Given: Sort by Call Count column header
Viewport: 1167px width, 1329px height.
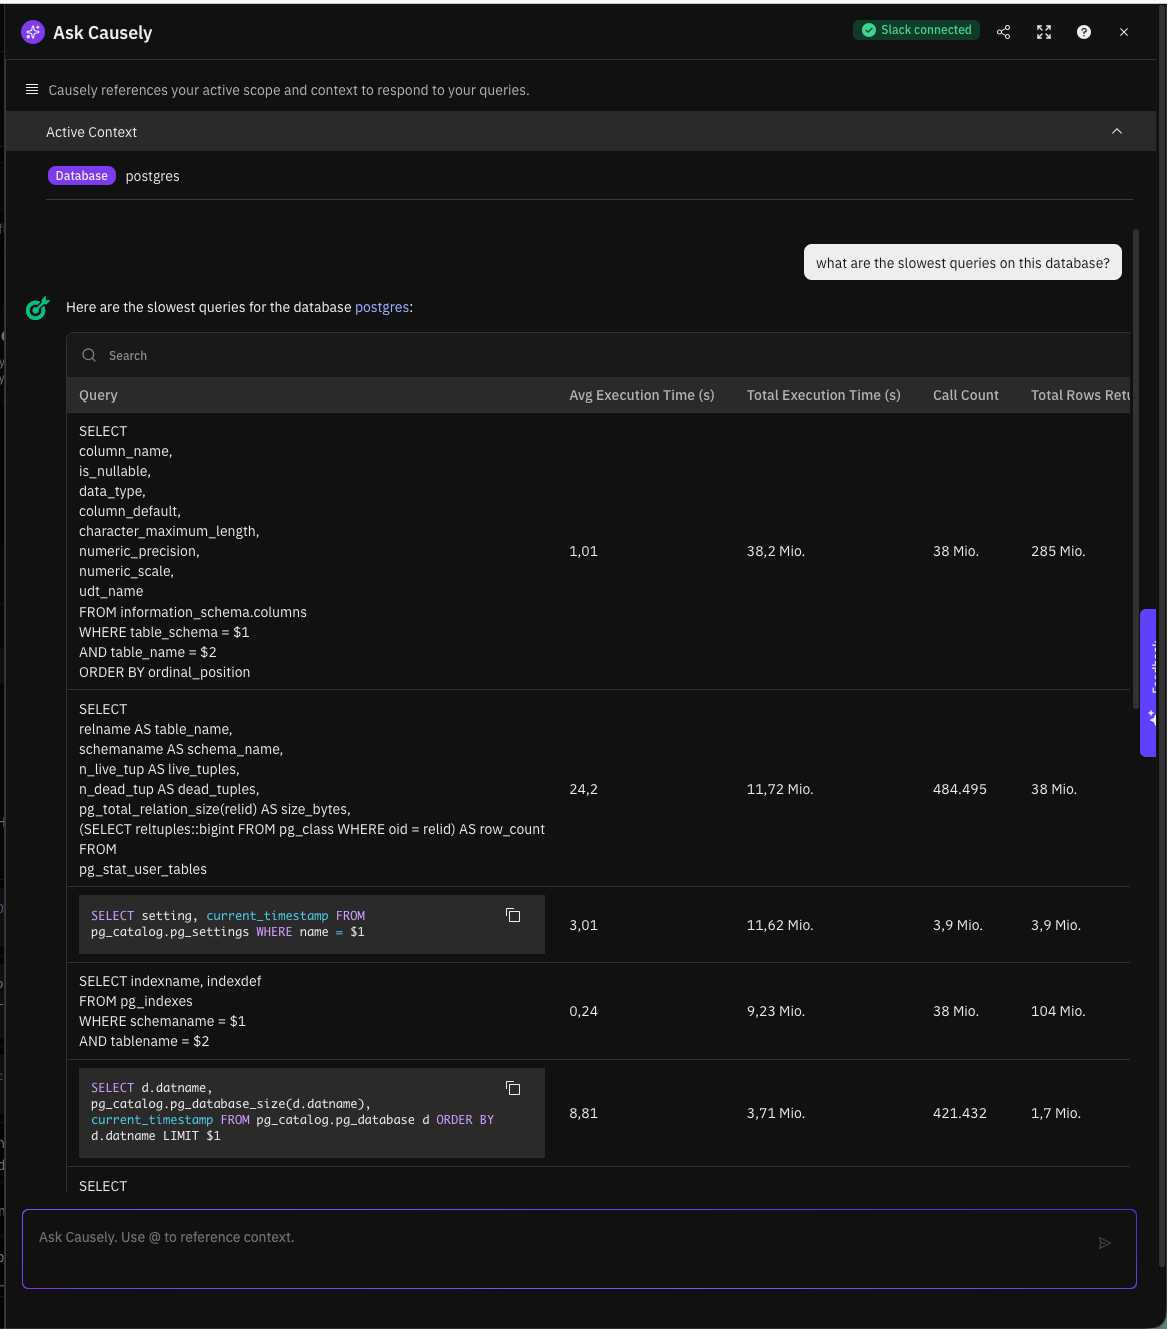Looking at the screenshot, I should tap(965, 395).
